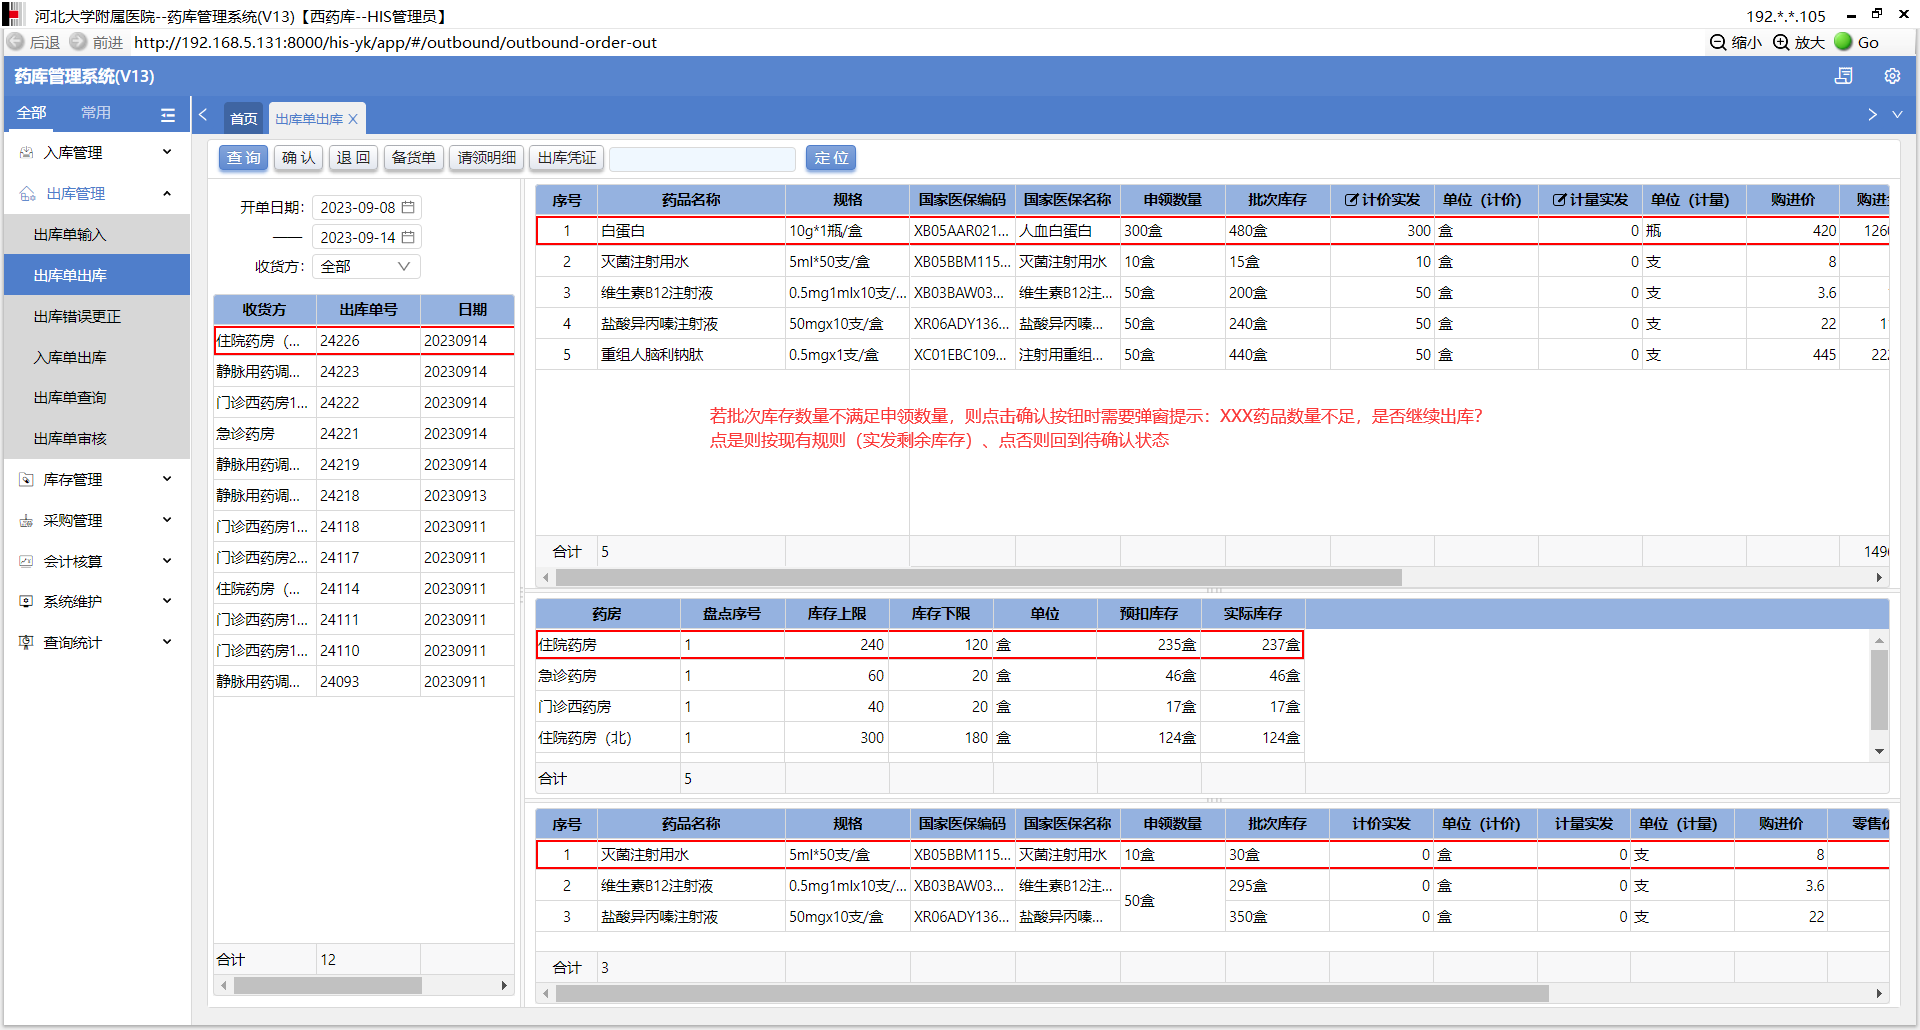Click the zoom out (缩小) magnifier icon
This screenshot has height=1030, width=1920.
[x=1718, y=42]
